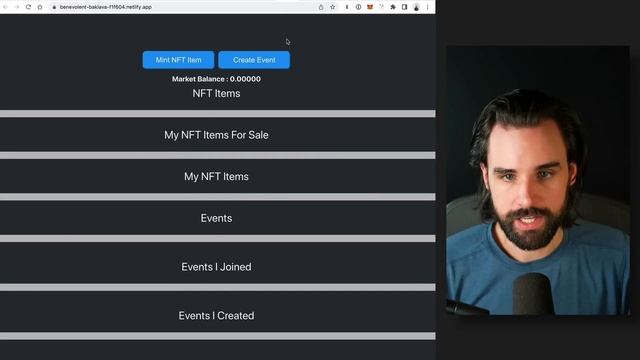Click the Create Event button

254,60
